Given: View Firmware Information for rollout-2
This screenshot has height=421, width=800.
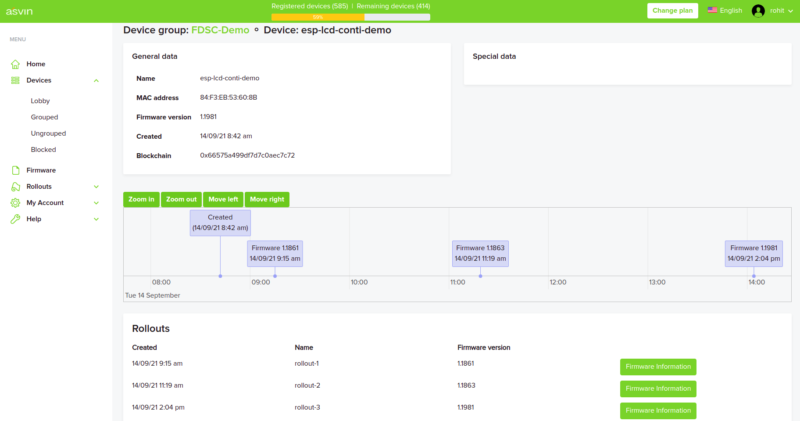Looking at the screenshot, I should click(x=658, y=389).
